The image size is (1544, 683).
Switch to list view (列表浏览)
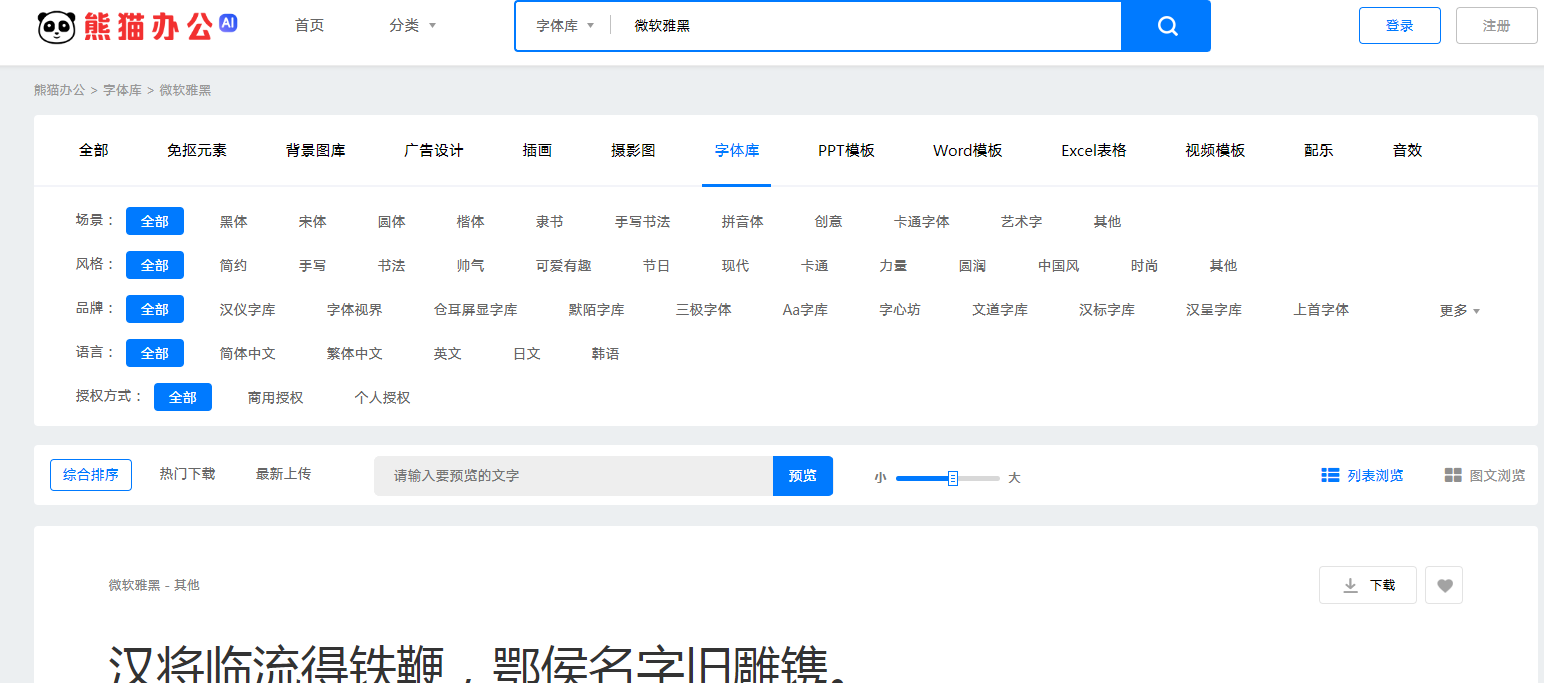(1362, 476)
